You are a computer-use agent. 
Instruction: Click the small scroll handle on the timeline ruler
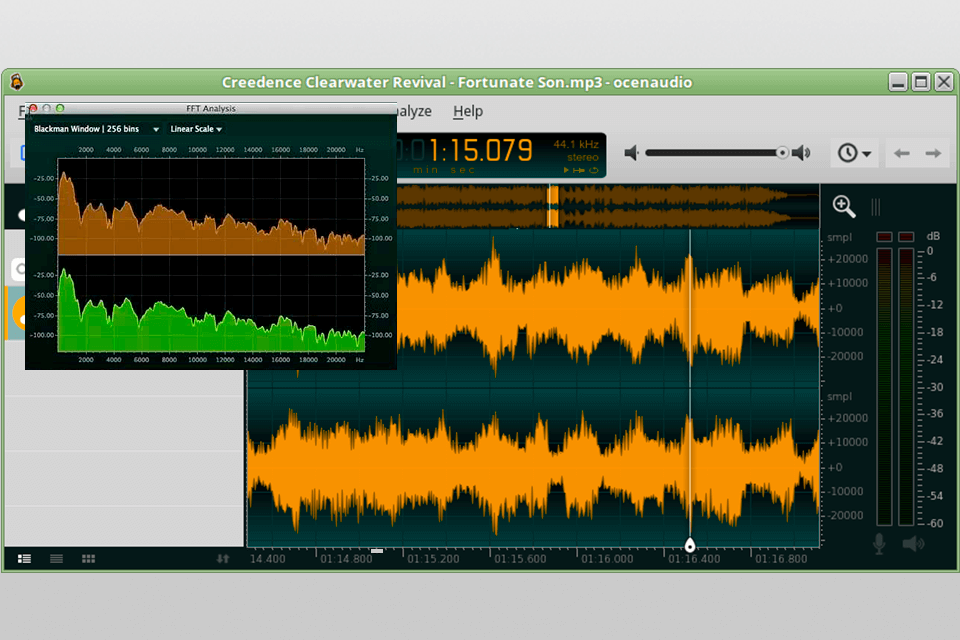tap(377, 551)
